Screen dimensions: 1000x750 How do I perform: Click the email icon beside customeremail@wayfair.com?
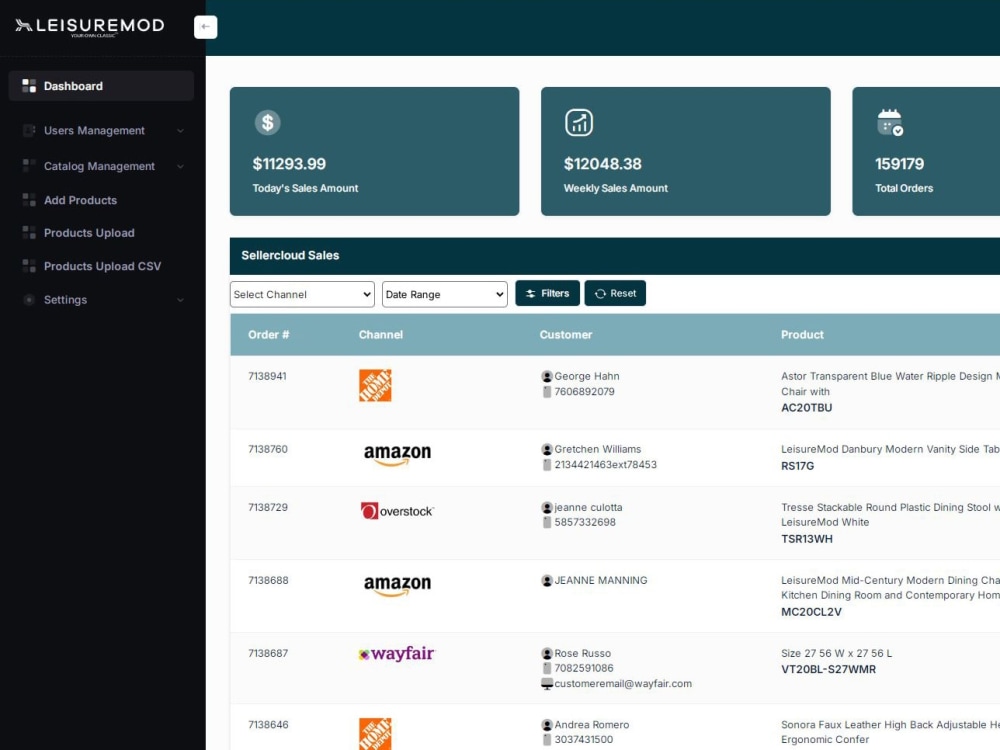tap(547, 684)
